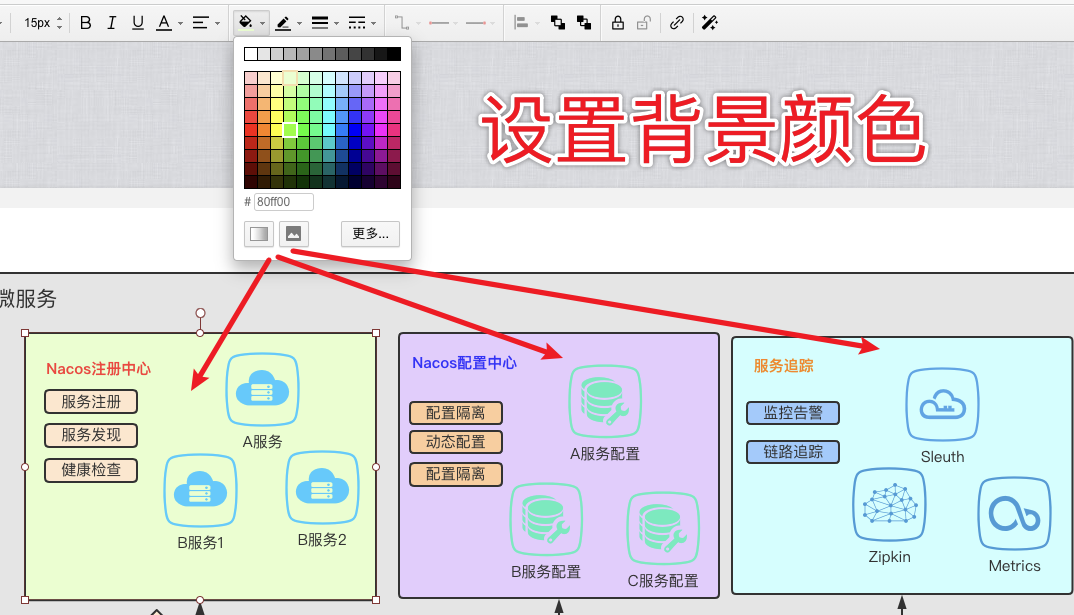The width and height of the screenshot is (1074, 615).
Task: Open the line style dropdown arrow
Action: [x=373, y=23]
